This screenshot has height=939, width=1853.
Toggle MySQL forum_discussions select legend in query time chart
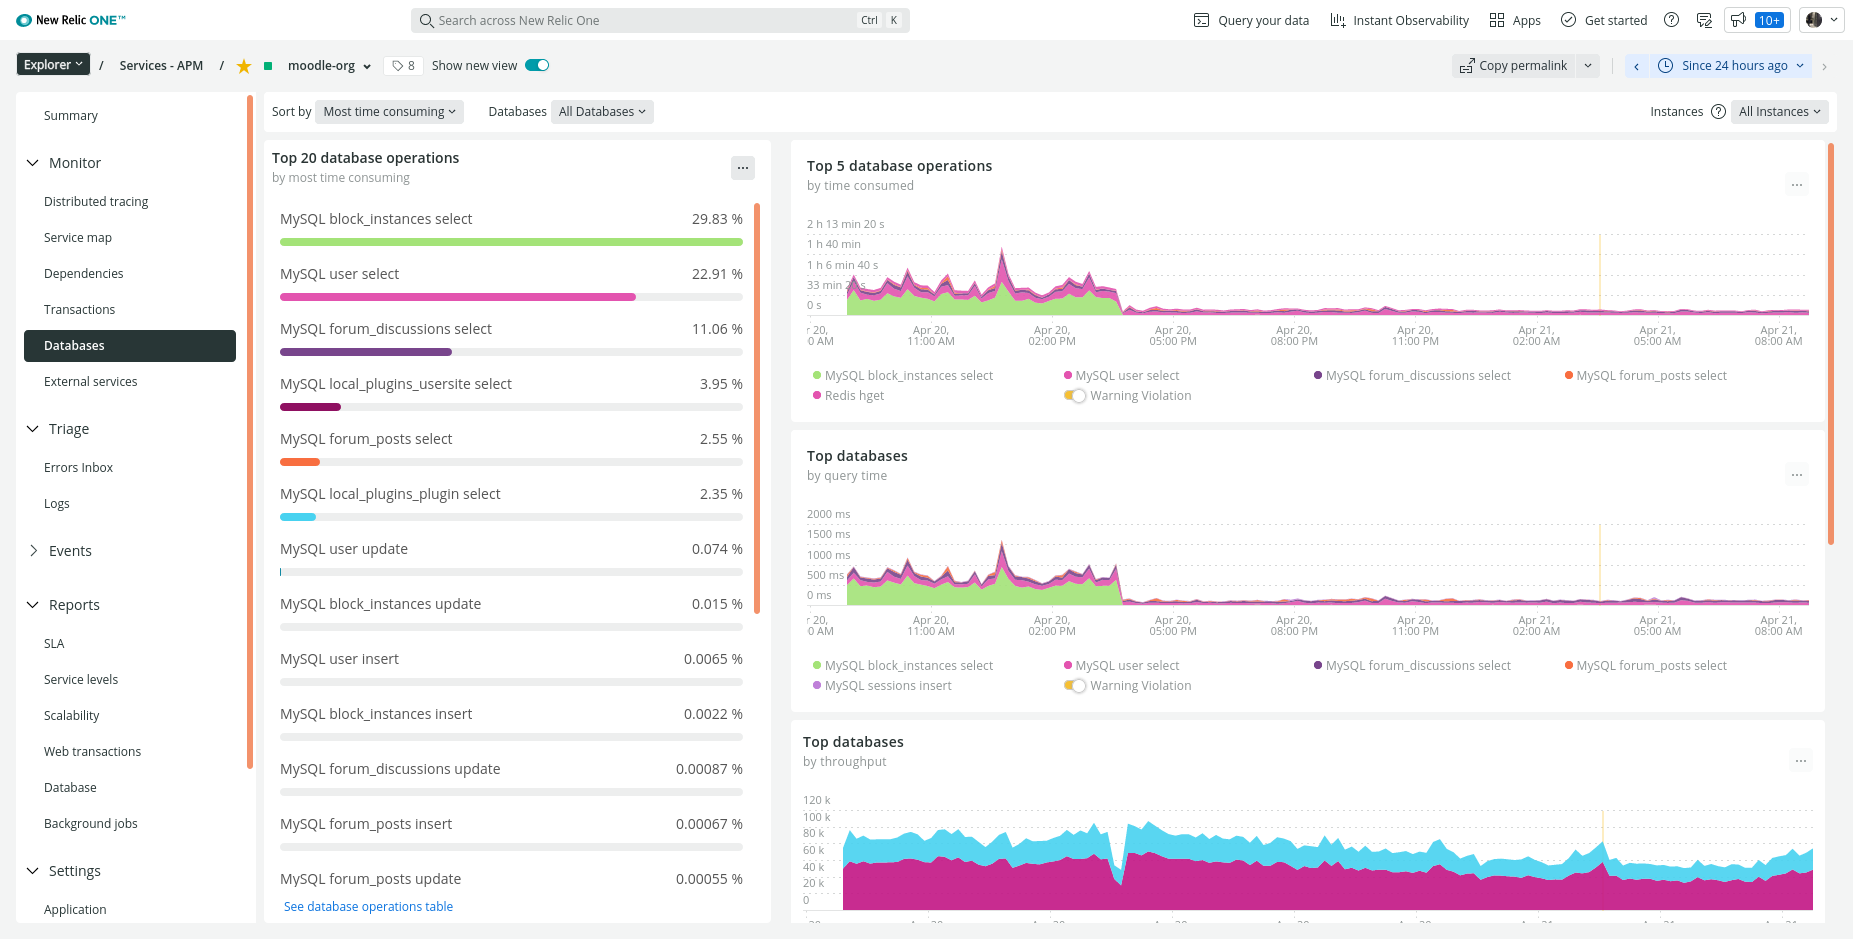tap(1412, 666)
